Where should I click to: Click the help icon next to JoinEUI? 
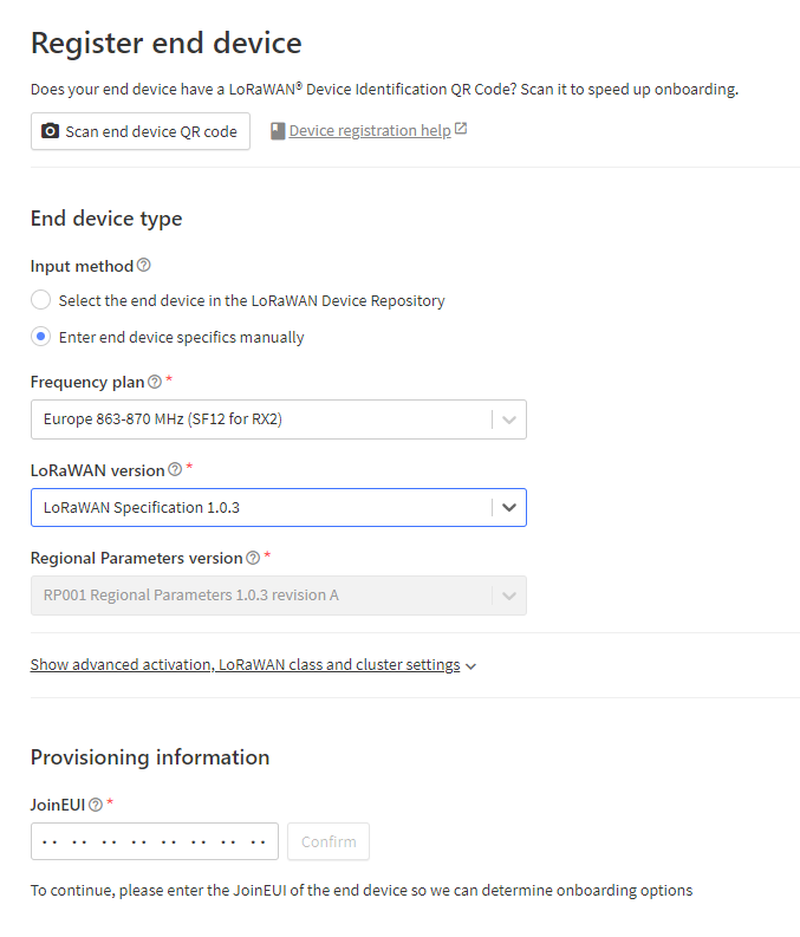coord(96,804)
